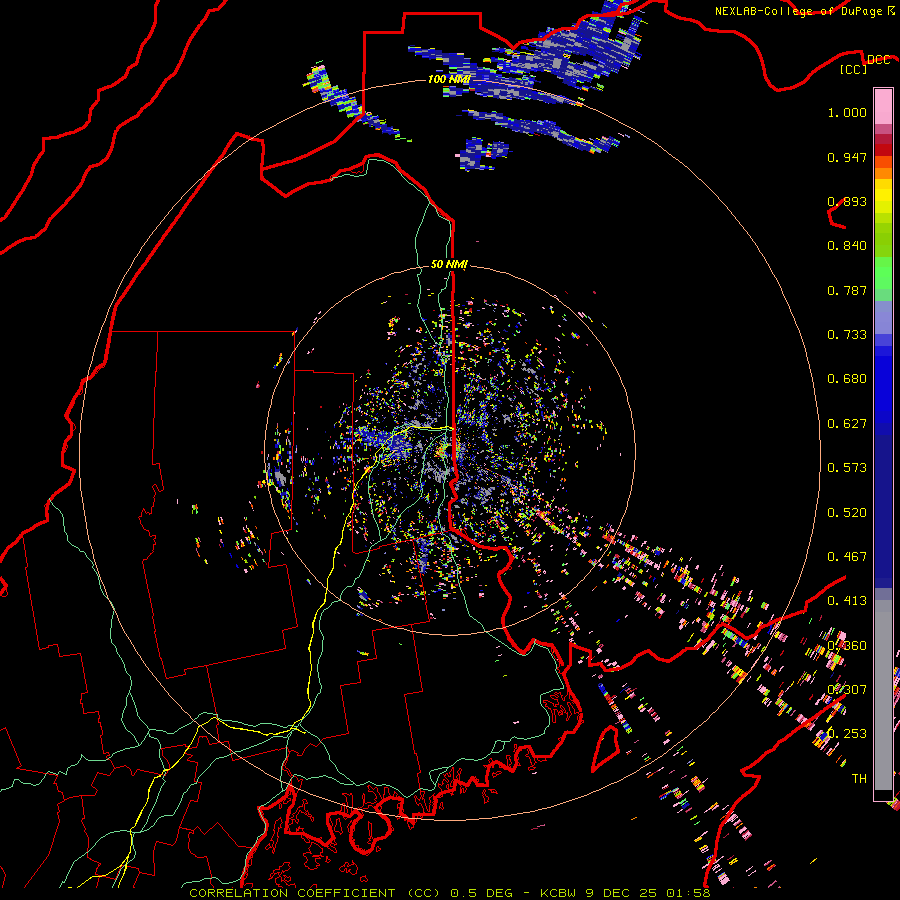Click the NEXLAB-College of DuPage credit text
Viewport: 900px width, 900px height.
[798, 11]
